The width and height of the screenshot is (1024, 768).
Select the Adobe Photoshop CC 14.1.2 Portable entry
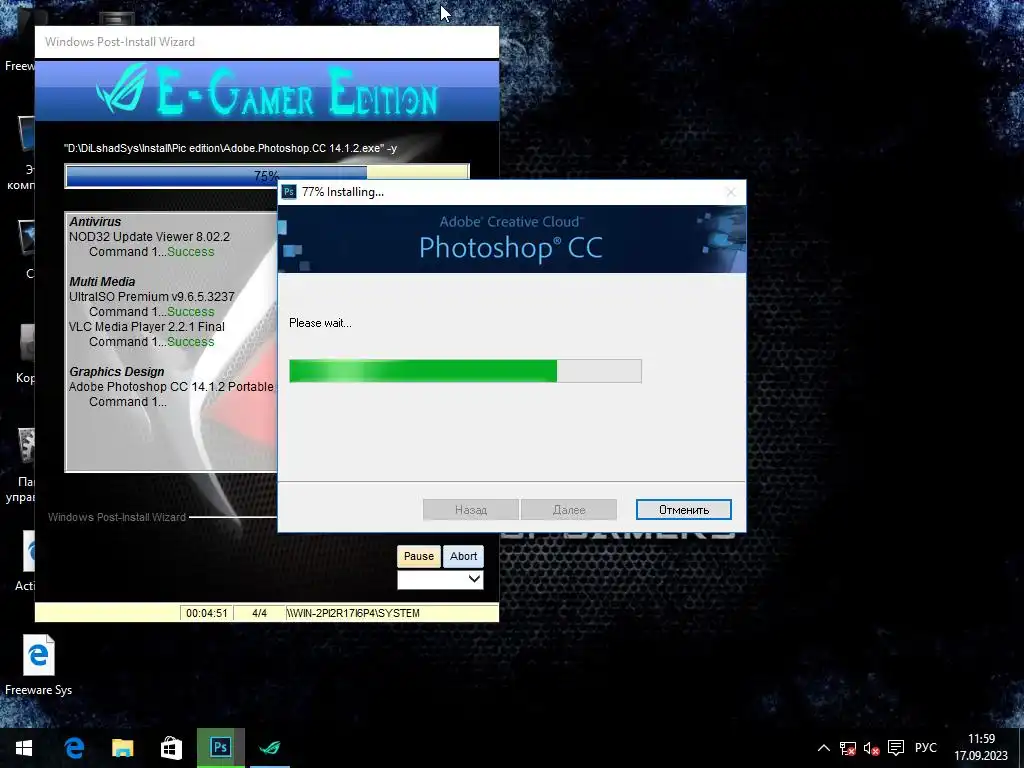point(171,387)
